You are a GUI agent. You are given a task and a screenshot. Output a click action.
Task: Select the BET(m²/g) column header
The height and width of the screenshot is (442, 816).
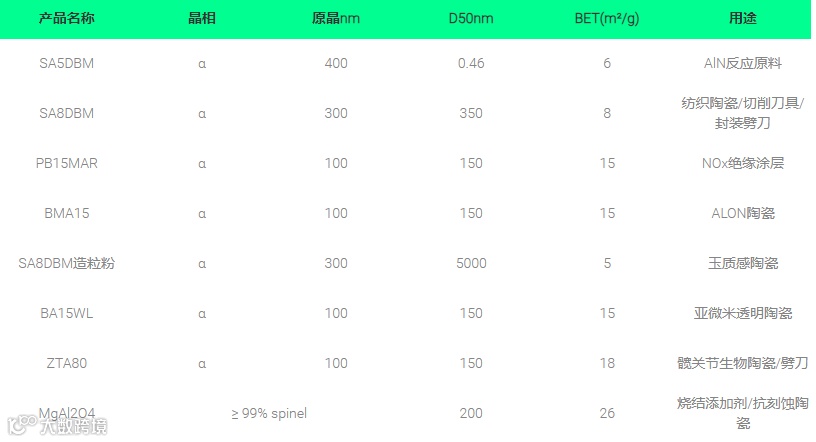click(x=607, y=18)
